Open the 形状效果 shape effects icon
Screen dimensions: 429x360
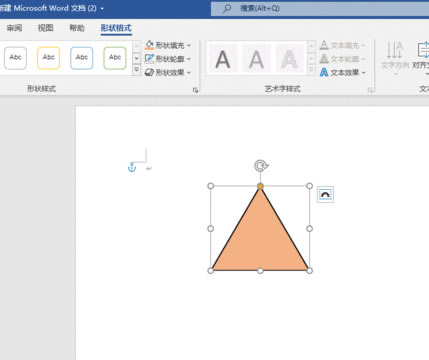(x=149, y=72)
